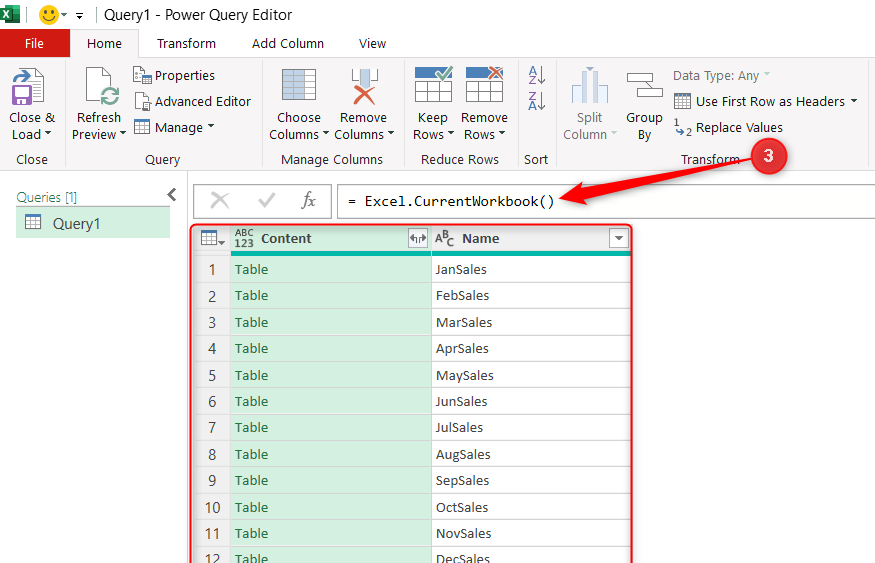Viewport: 875px width, 563px height.
Task: Expand the Content column using expand icon
Action: click(x=418, y=239)
